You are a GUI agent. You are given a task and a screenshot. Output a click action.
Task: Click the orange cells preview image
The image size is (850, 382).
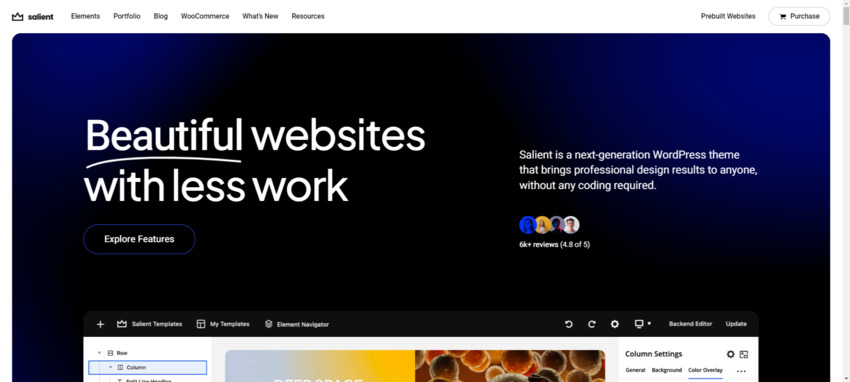(x=510, y=366)
